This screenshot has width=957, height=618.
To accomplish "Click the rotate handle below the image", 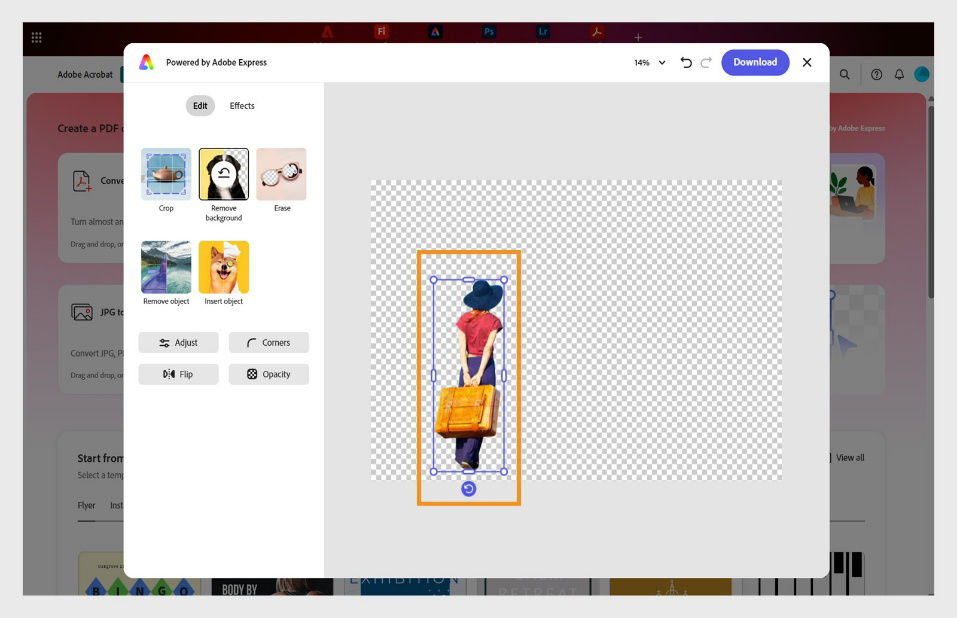I will coord(468,489).
